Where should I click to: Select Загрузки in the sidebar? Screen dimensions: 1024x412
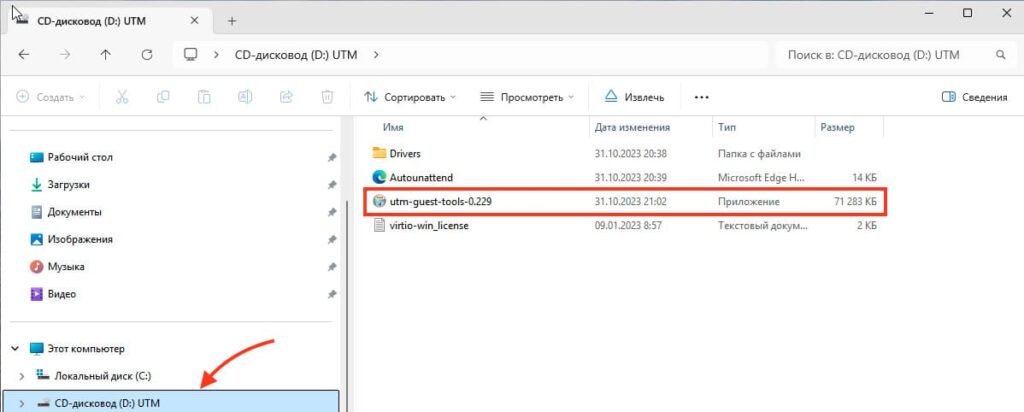coord(69,185)
